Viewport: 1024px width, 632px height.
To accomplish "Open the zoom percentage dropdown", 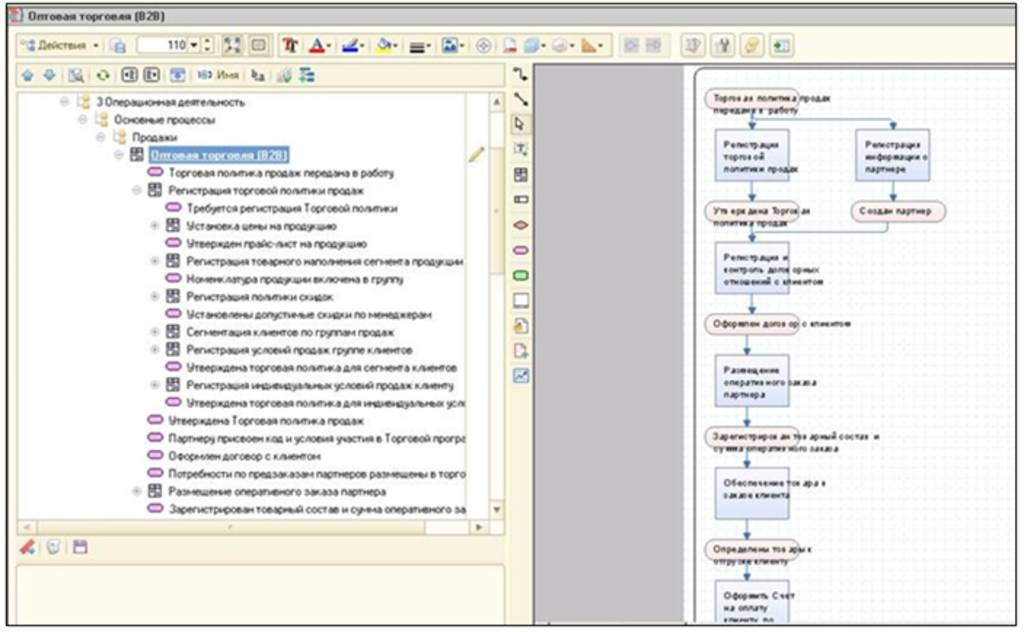I will 193,46.
